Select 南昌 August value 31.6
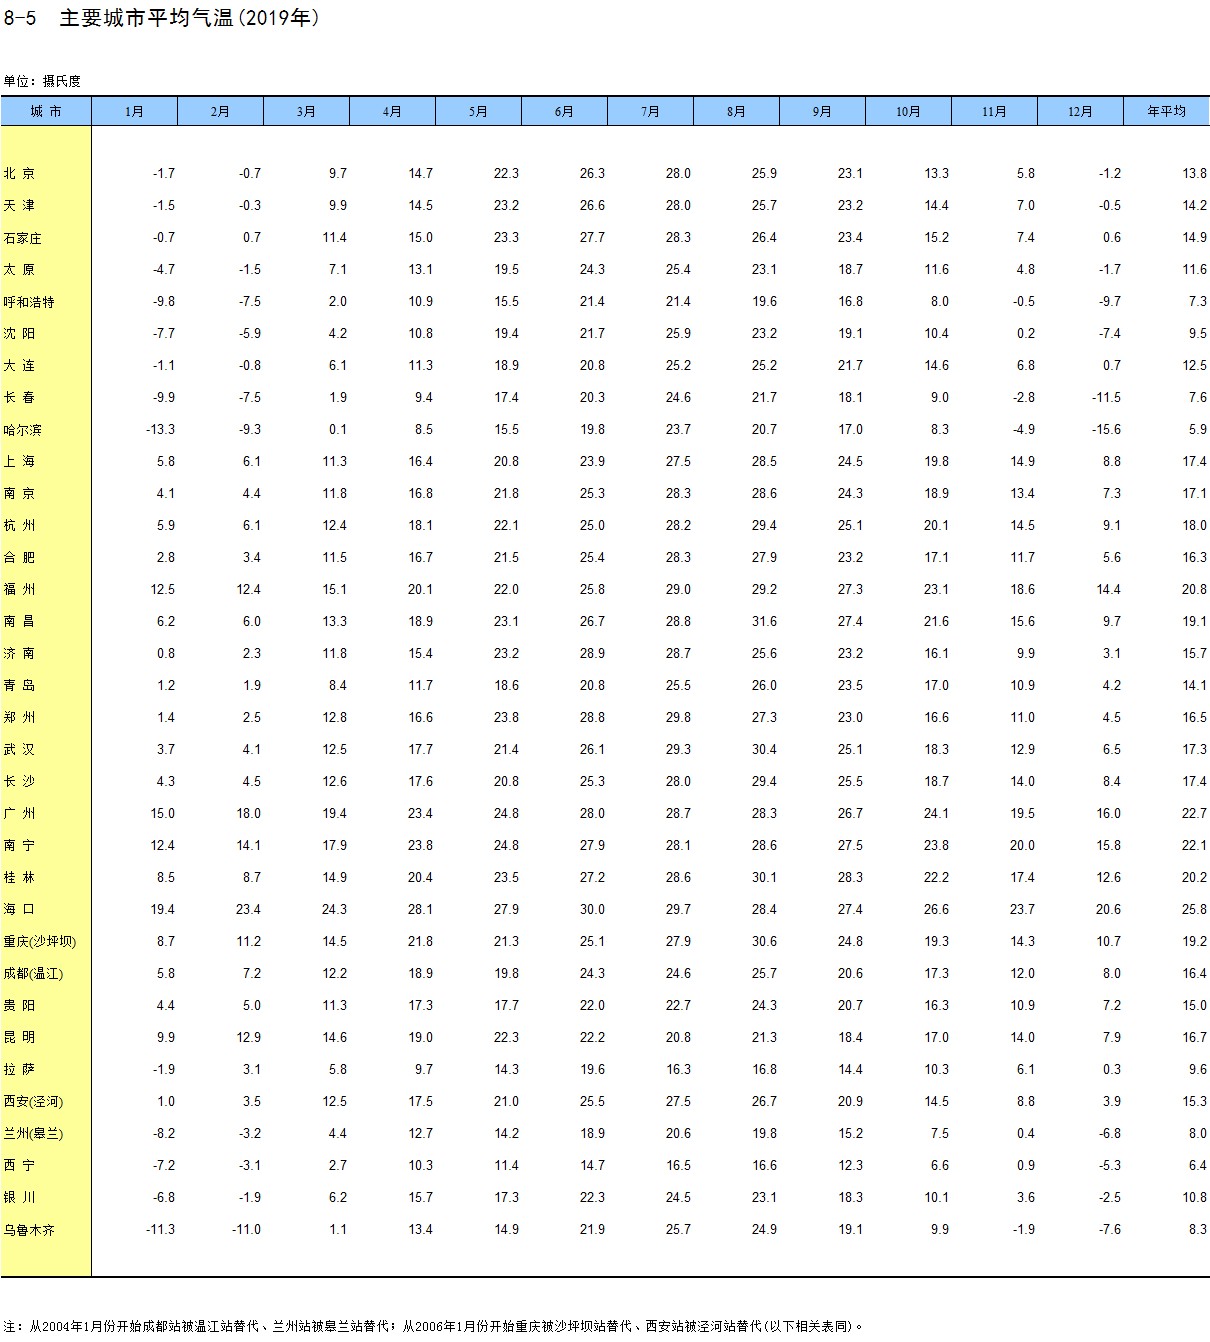Viewport: 1210px width, 1342px height. click(764, 621)
